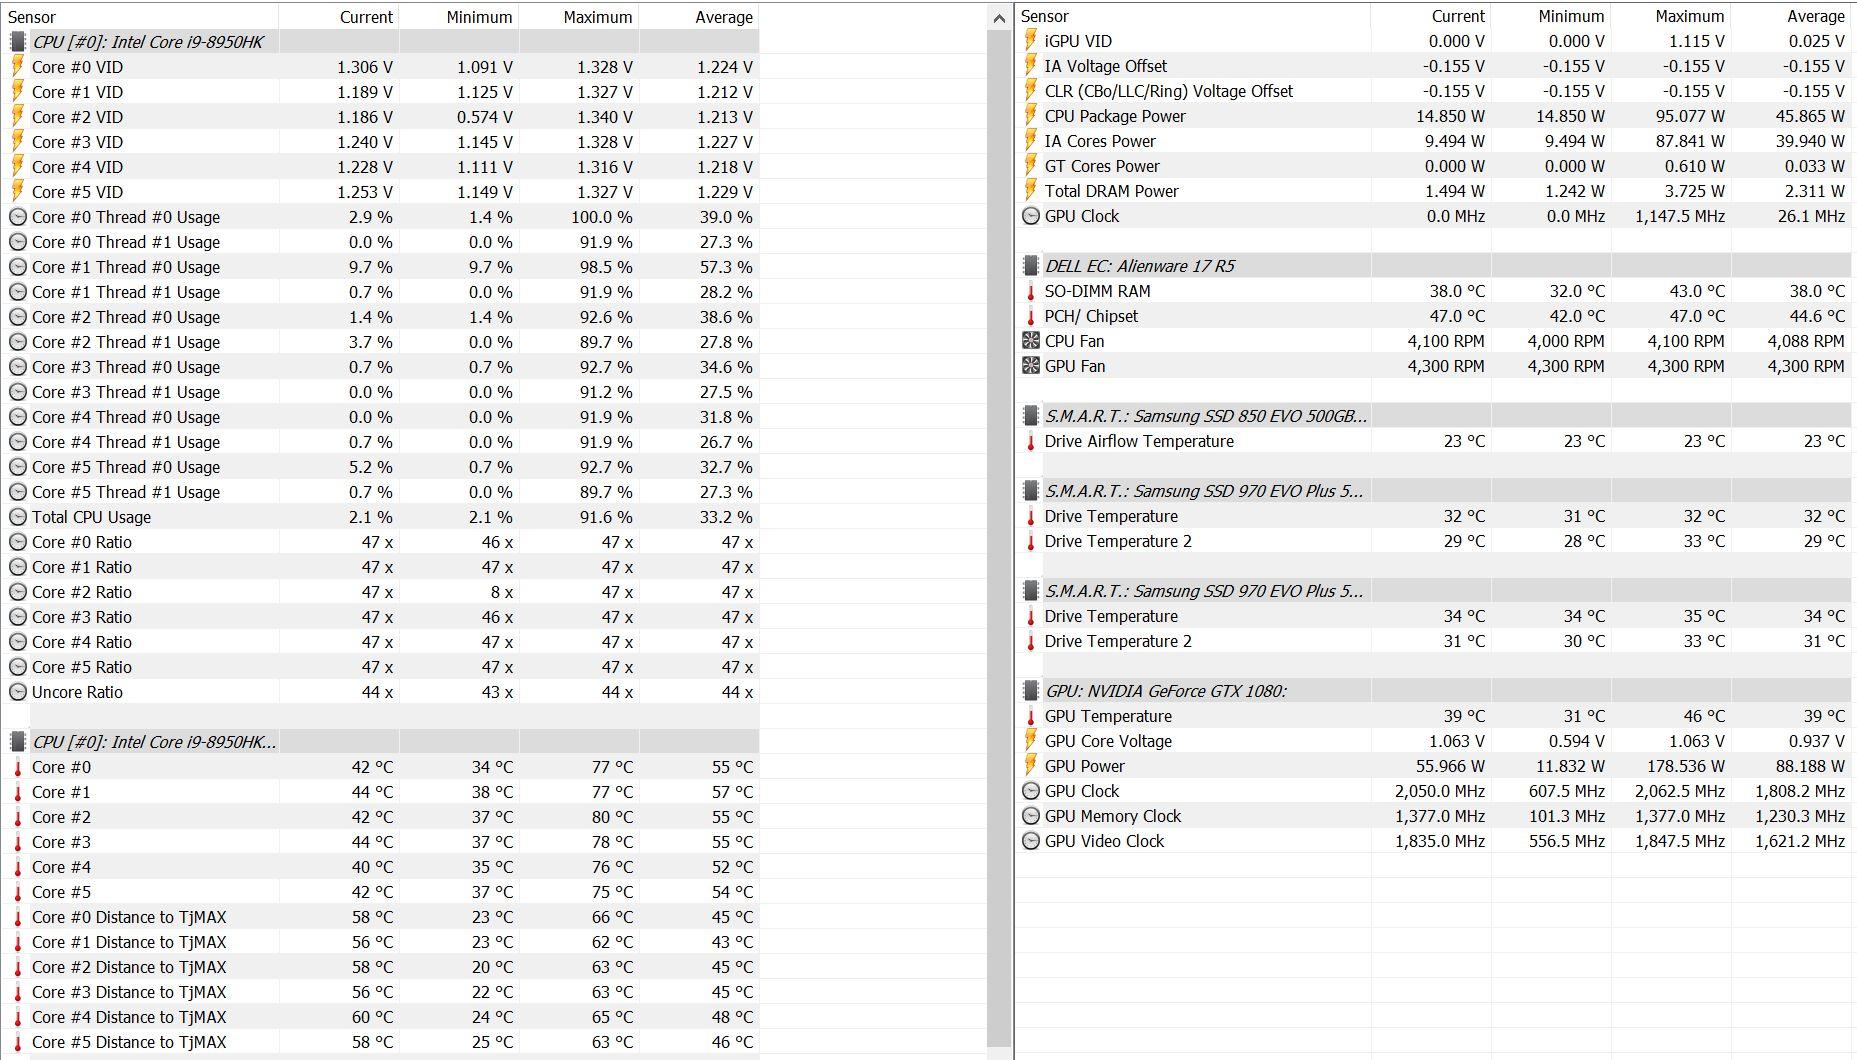Select the Core #4 VID row
1857x1060 pixels.
point(380,167)
